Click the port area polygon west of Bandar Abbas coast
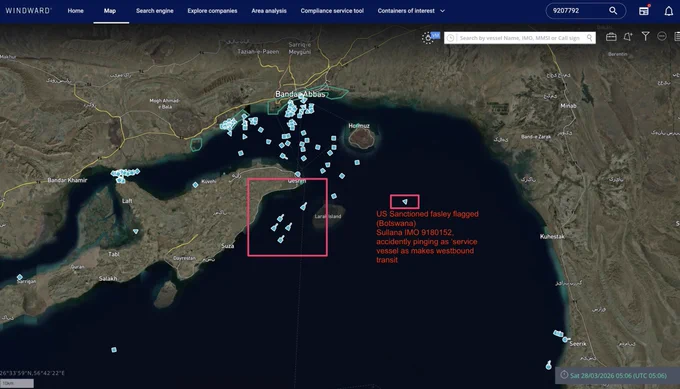680x389 pixels. (x=196, y=144)
